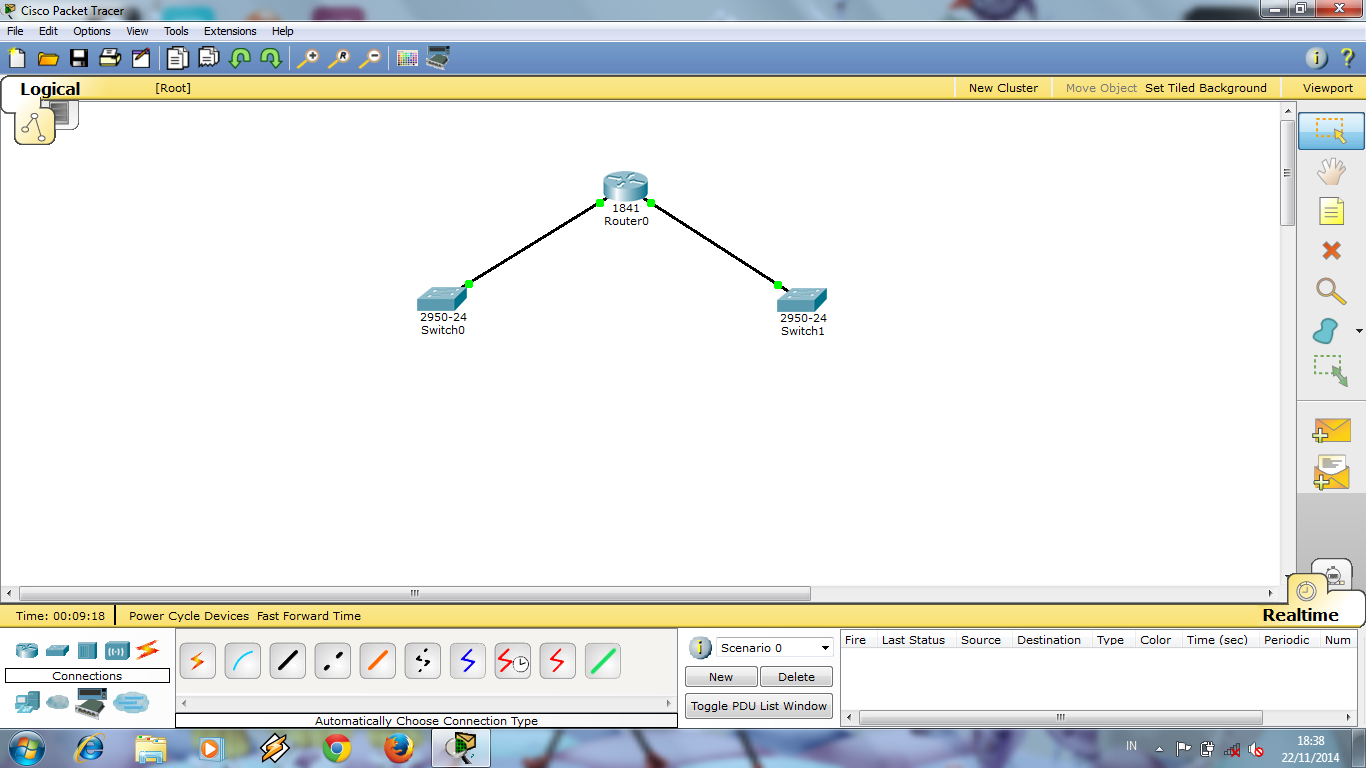Screen dimensions: 1366x768
Task: Select the End Devices category
Action: point(27,703)
